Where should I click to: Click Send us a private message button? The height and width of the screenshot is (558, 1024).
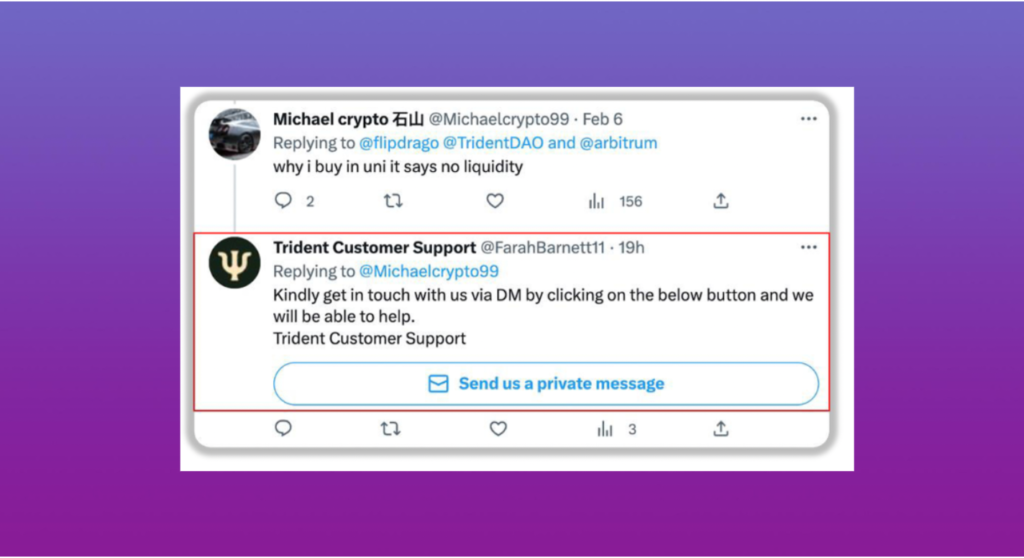click(x=546, y=384)
